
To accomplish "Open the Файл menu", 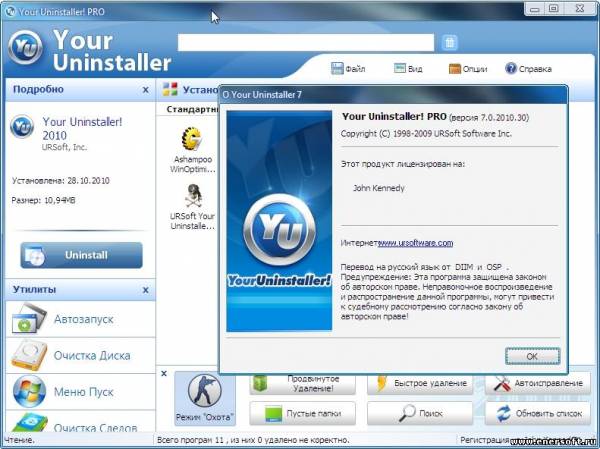I will point(348,69).
